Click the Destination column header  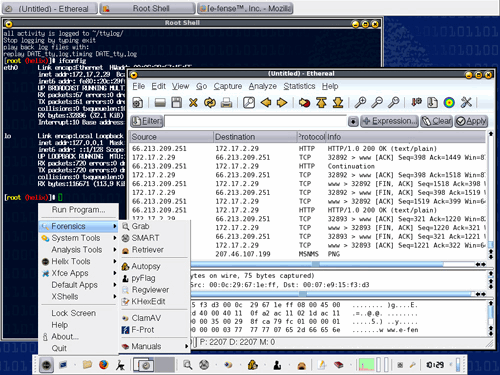[x=255, y=137]
